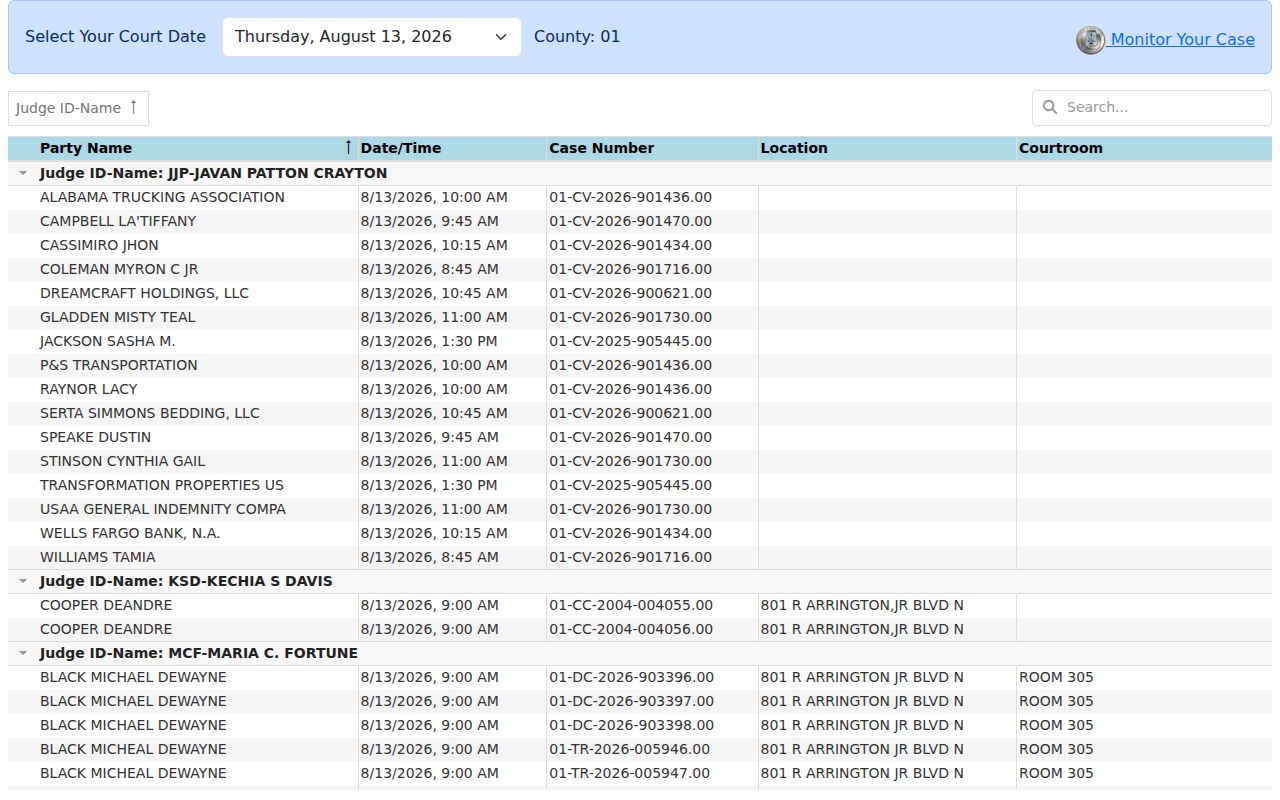This screenshot has height=800, width=1280.
Task: Select the ALABAMA TRUCKING ASSOCIATION row
Action: point(640,197)
